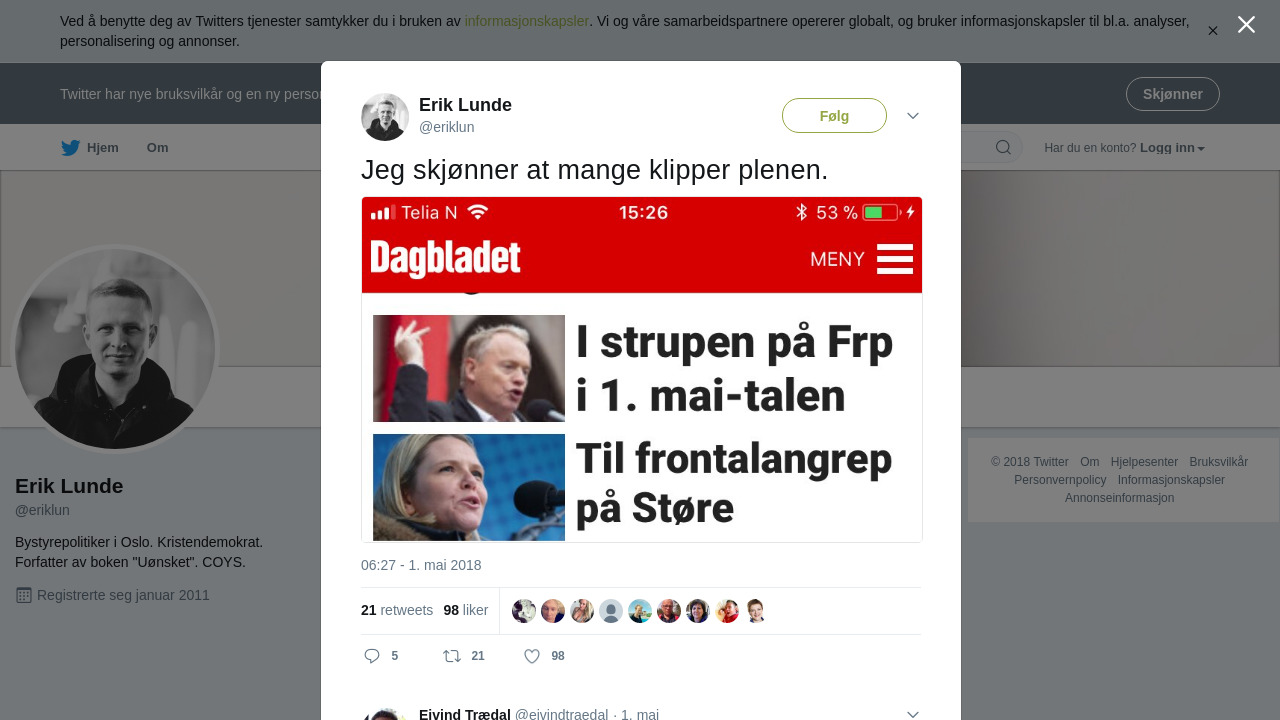
Task: Follow the informasjonskapsler link in the notice
Action: (x=527, y=21)
